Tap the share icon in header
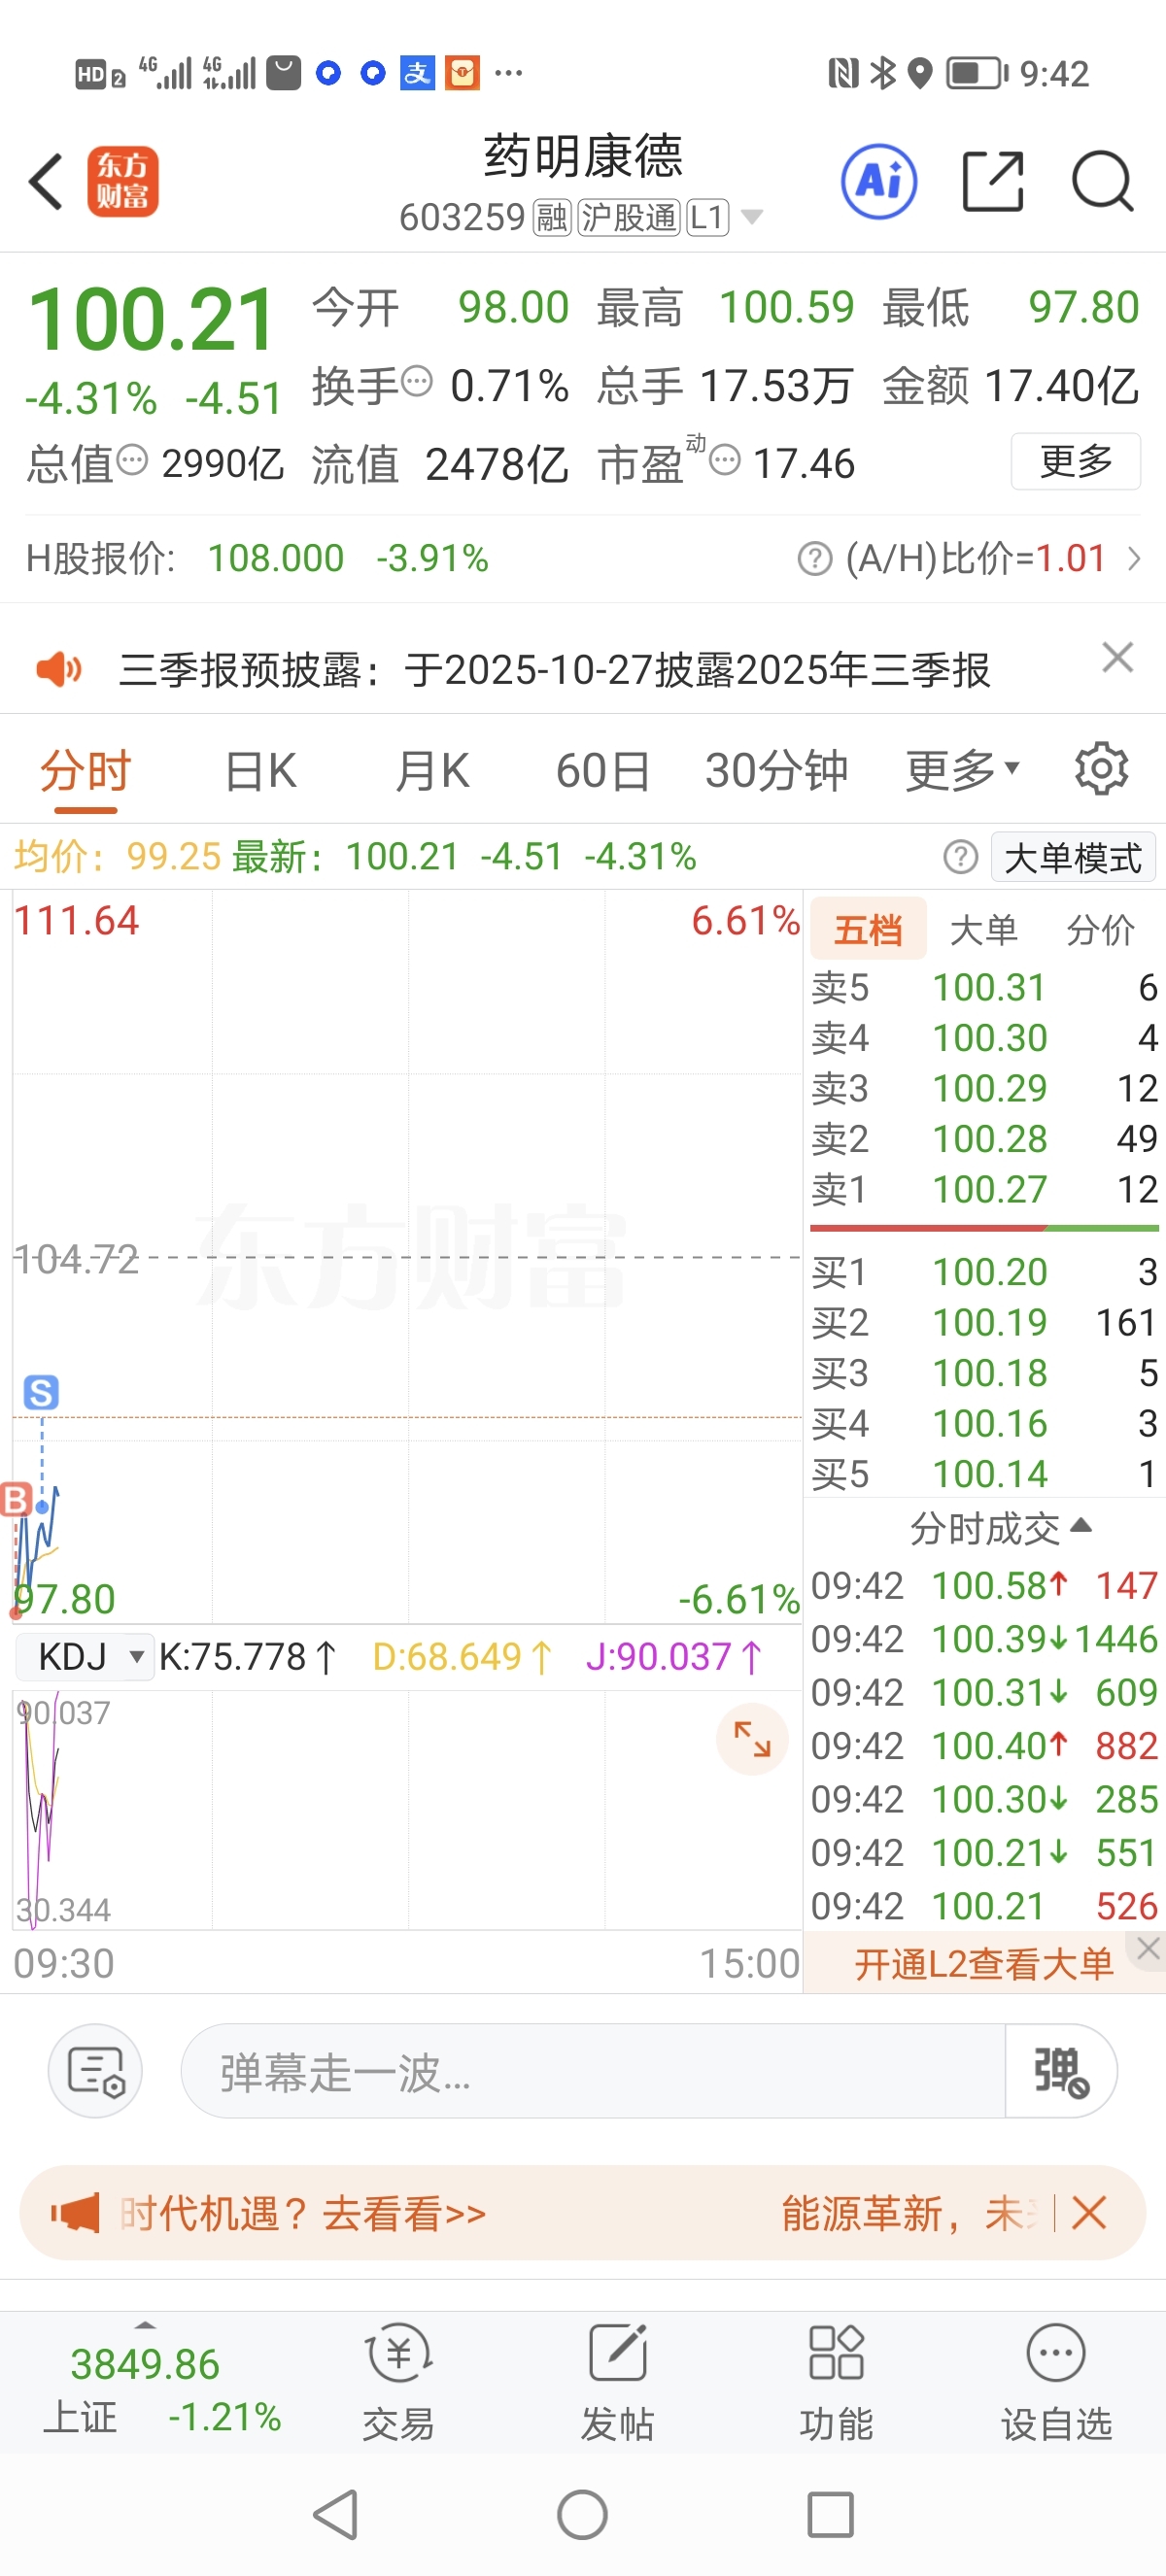Image resolution: width=1166 pixels, height=2576 pixels. point(992,182)
